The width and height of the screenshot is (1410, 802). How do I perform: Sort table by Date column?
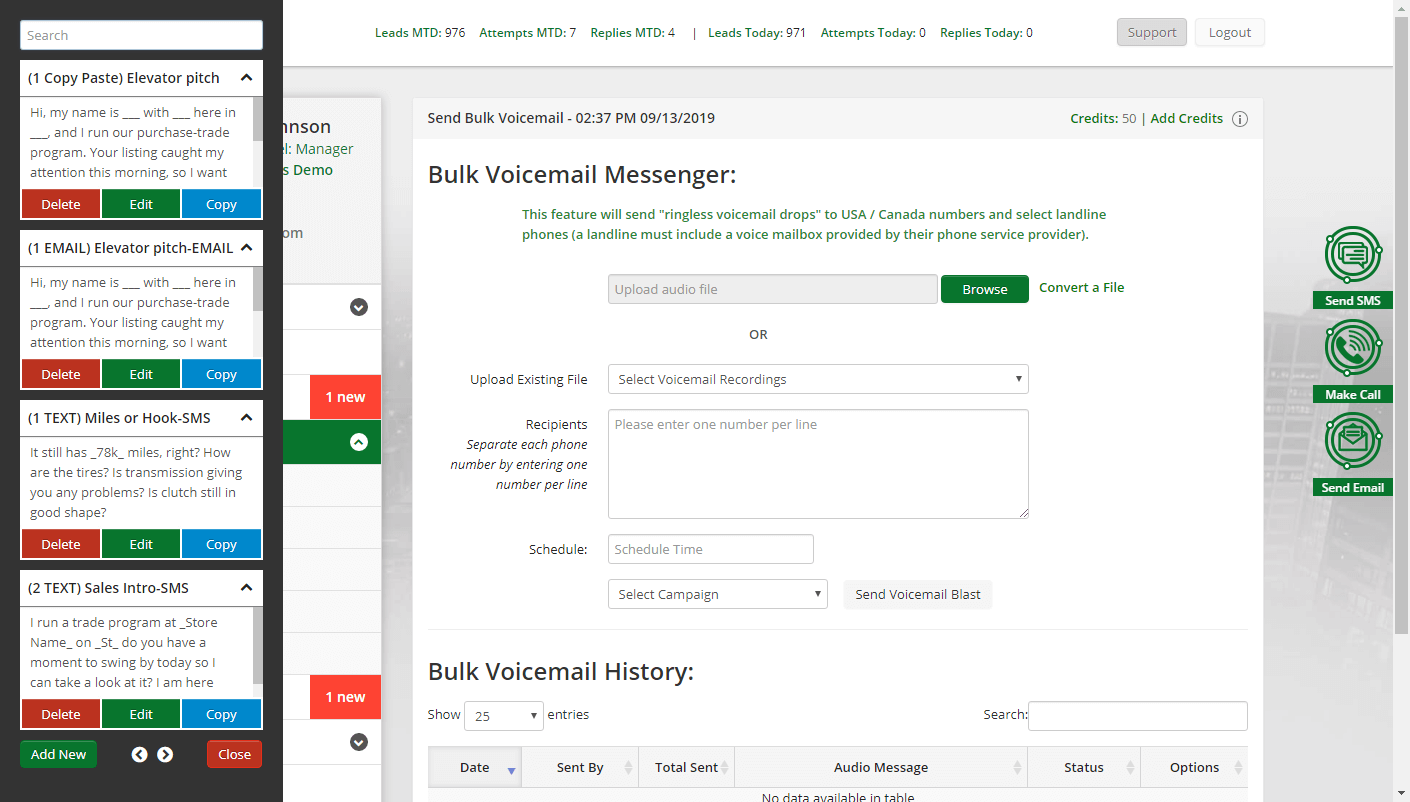point(475,767)
